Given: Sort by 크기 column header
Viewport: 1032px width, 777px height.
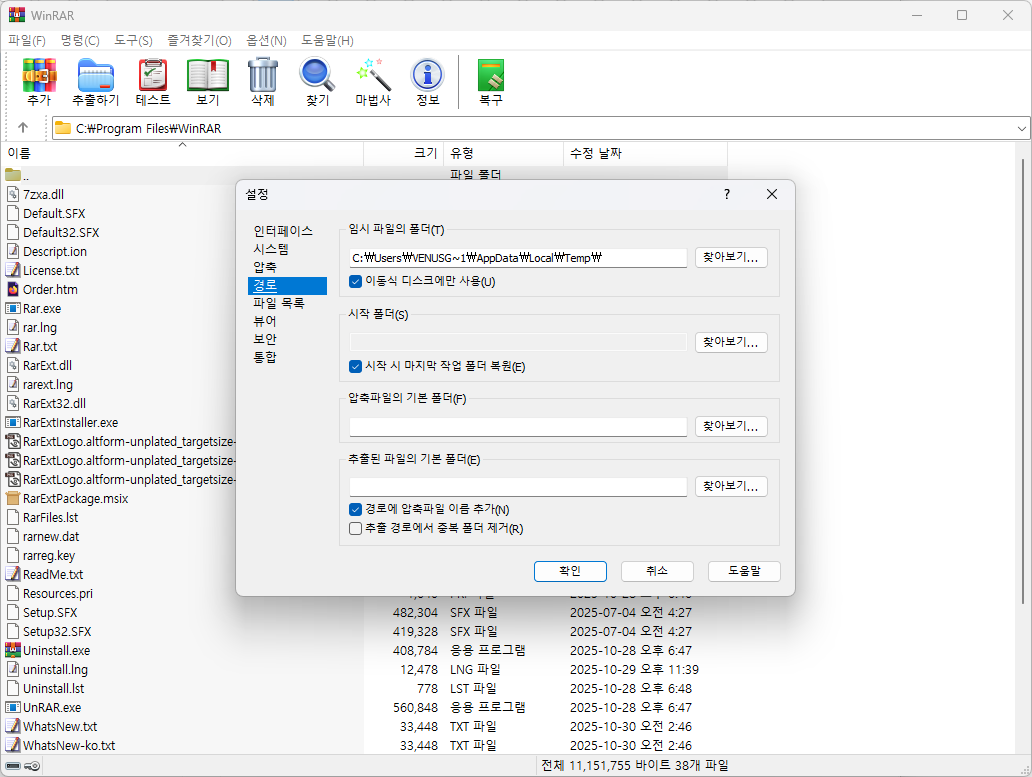Looking at the screenshot, I should (x=403, y=153).
